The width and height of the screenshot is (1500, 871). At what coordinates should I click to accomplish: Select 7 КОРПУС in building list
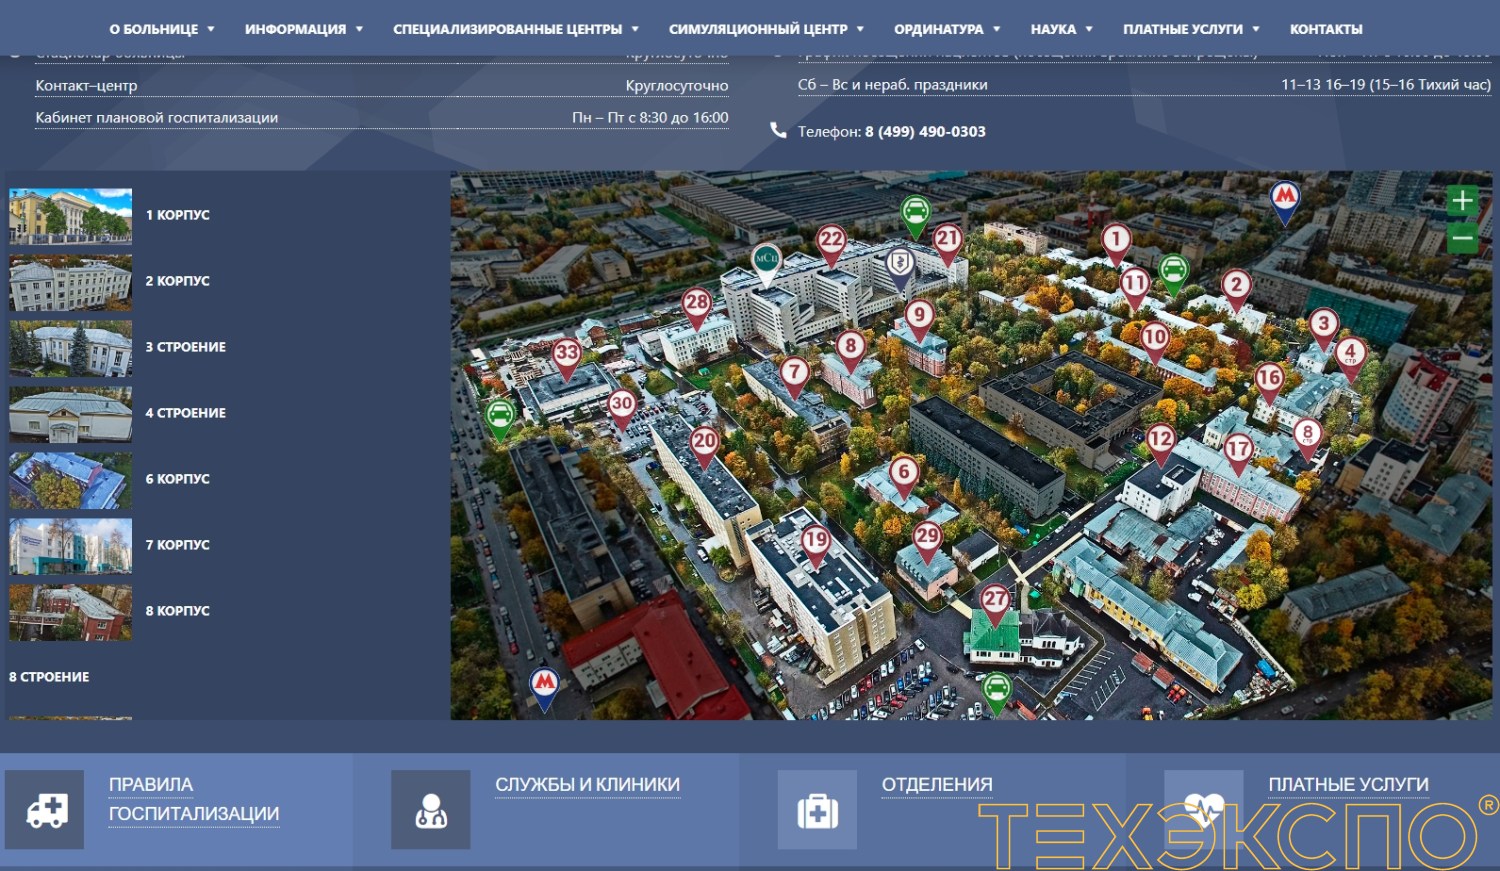[178, 545]
